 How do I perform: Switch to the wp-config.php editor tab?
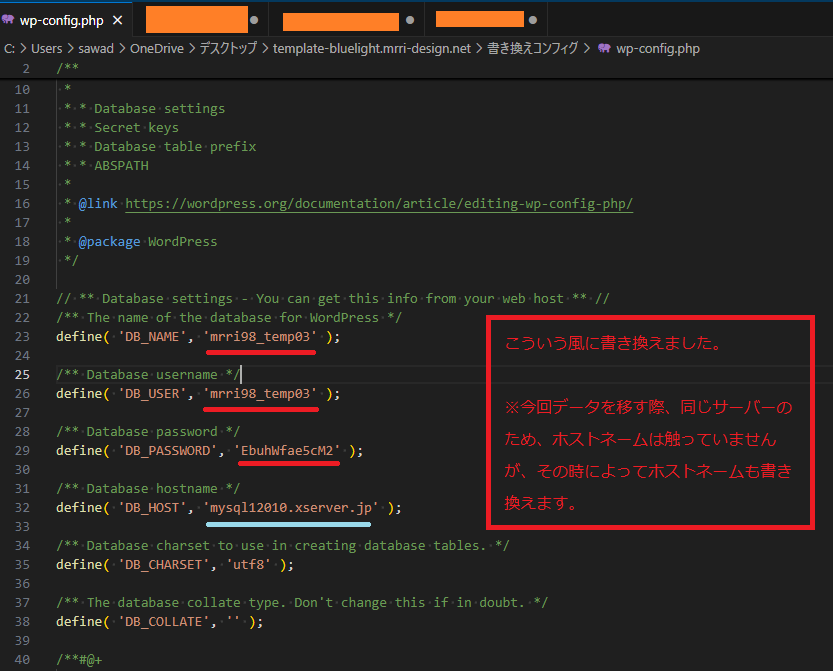tap(61, 20)
